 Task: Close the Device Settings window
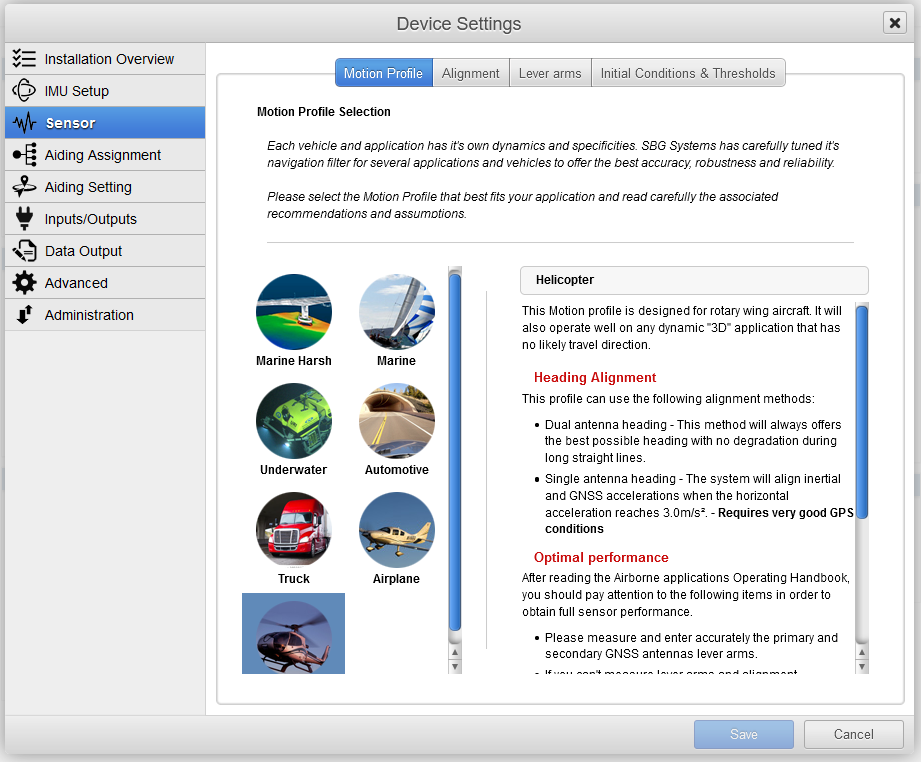[895, 23]
